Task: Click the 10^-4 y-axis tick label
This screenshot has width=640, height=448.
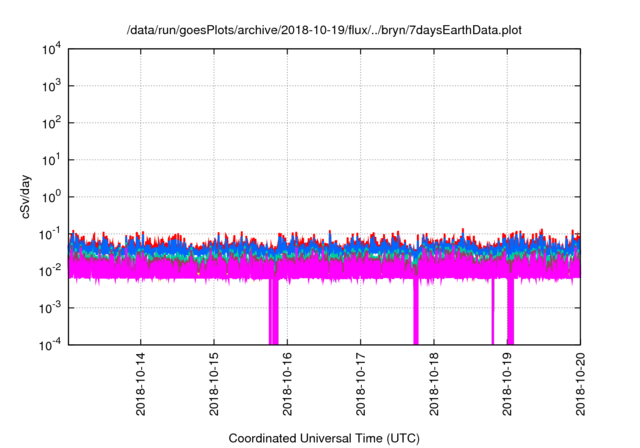Action: [51, 345]
